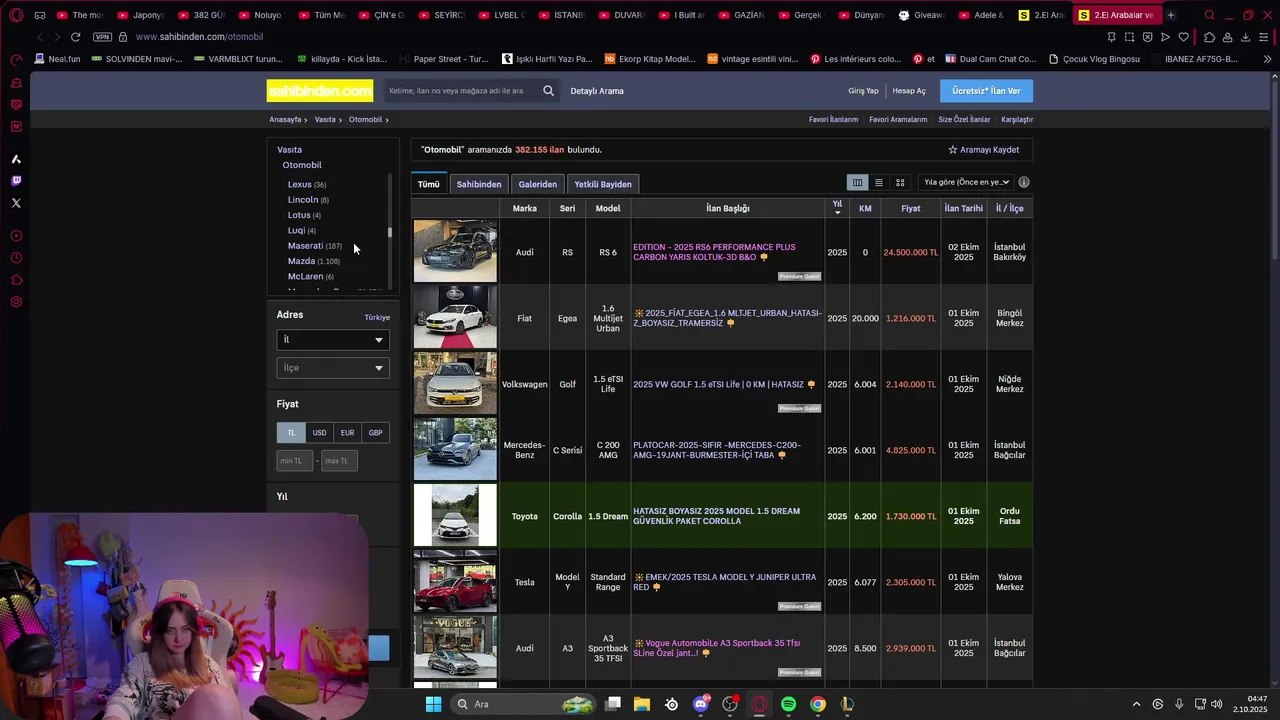Open Audi RS 6 listing thumbnail

455,251
